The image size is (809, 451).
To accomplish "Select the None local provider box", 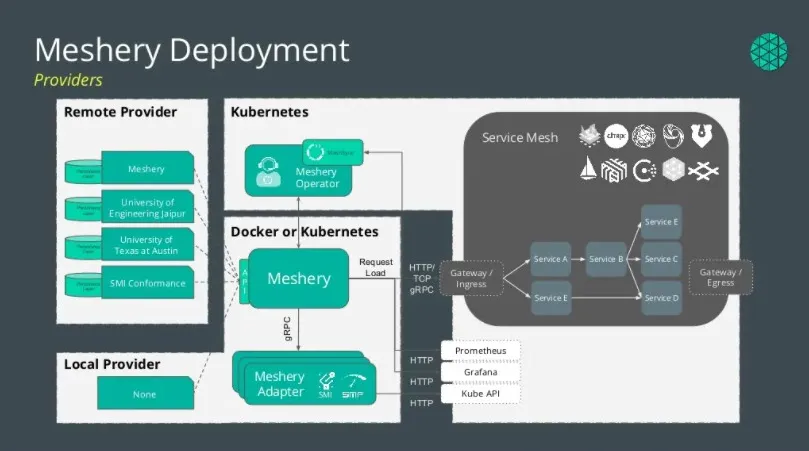I will pos(145,394).
